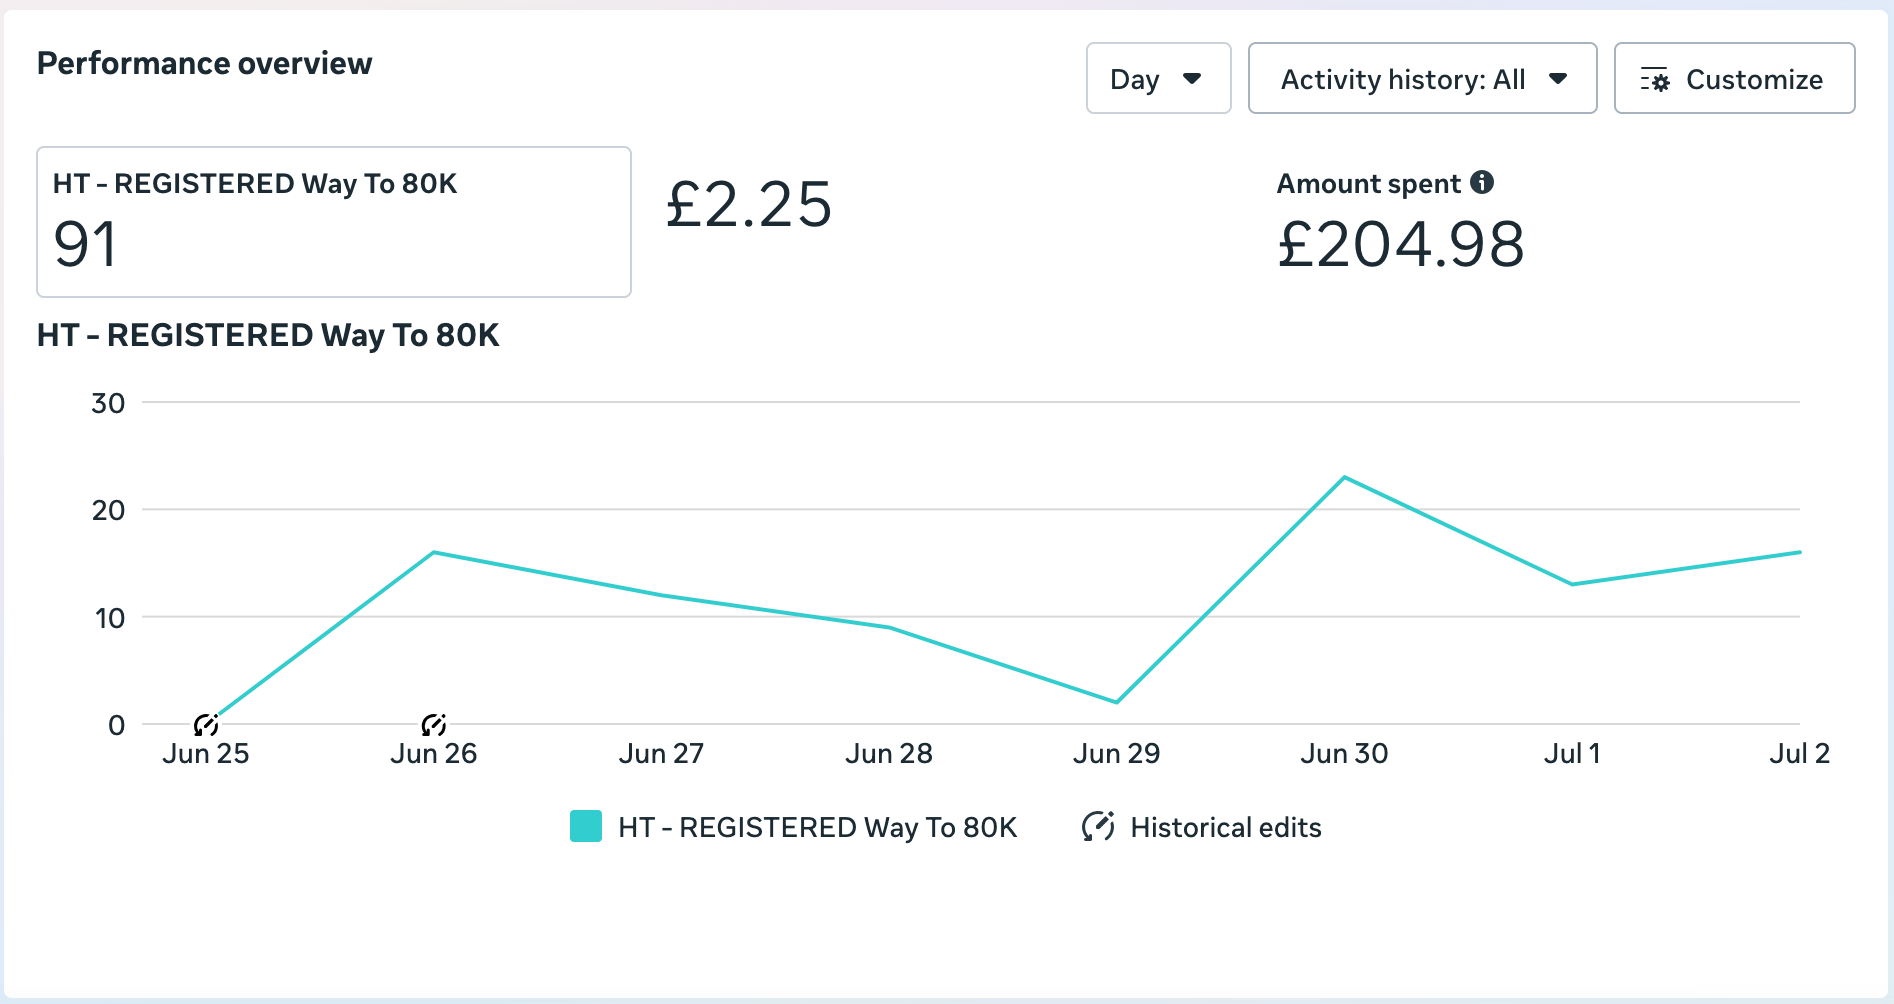Image resolution: width=1894 pixels, height=1004 pixels.
Task: Click the Jul 1 data point on the line
Action: 1572,584
